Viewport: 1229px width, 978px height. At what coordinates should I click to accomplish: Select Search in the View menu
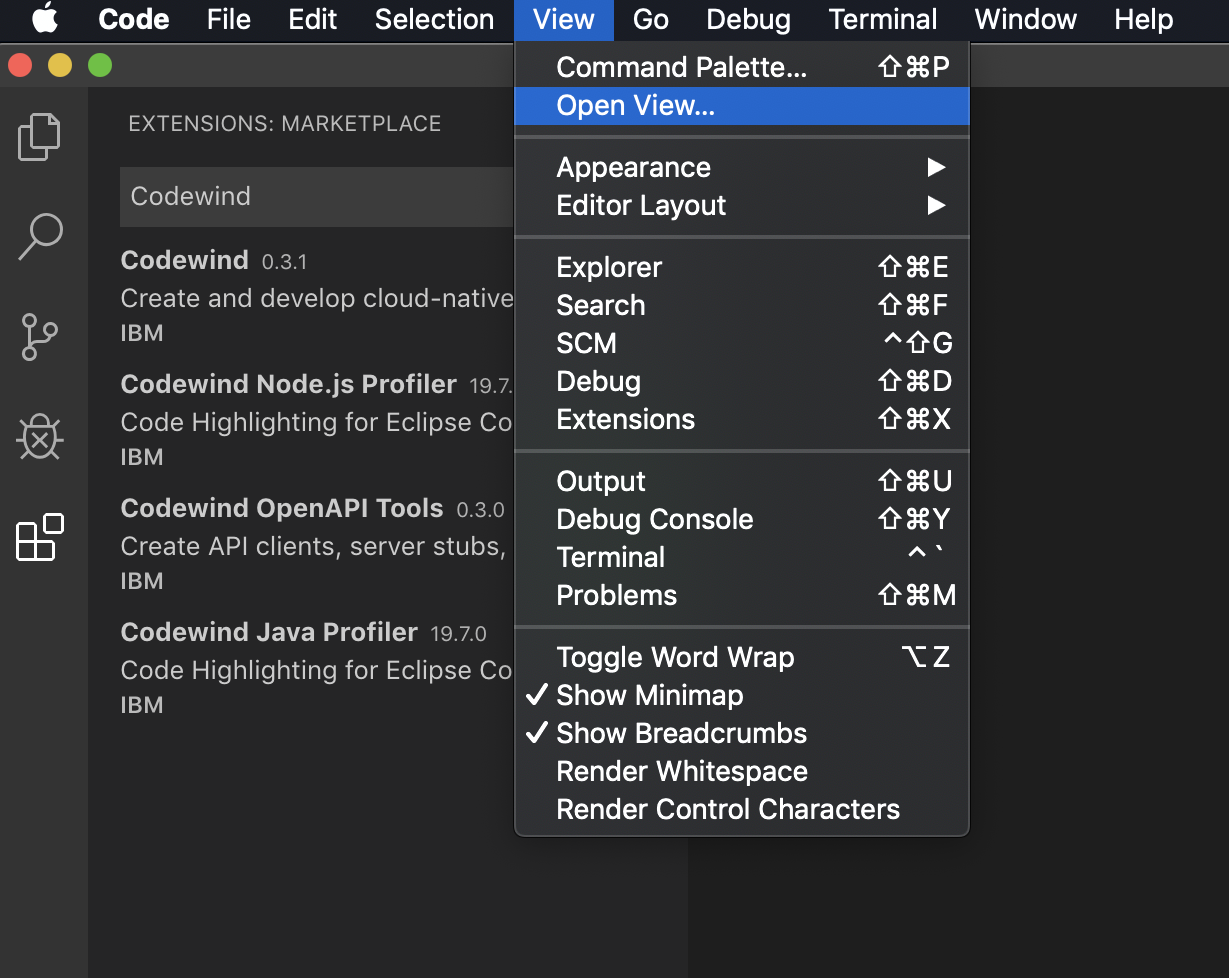pos(741,305)
